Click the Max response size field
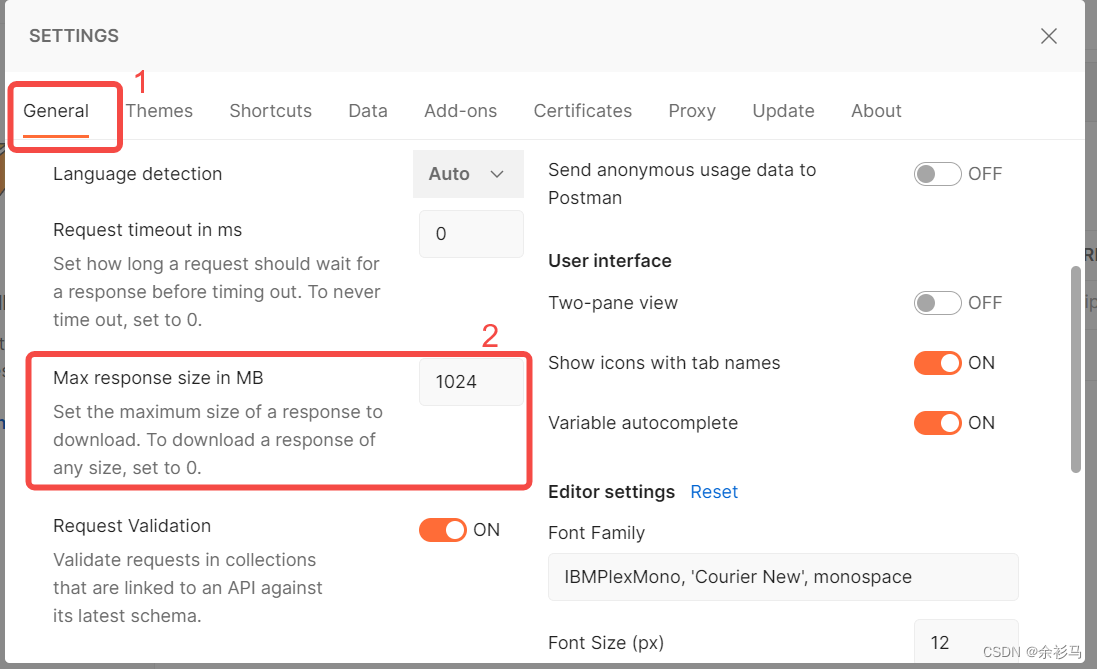The height and width of the screenshot is (669, 1097). tap(471, 381)
